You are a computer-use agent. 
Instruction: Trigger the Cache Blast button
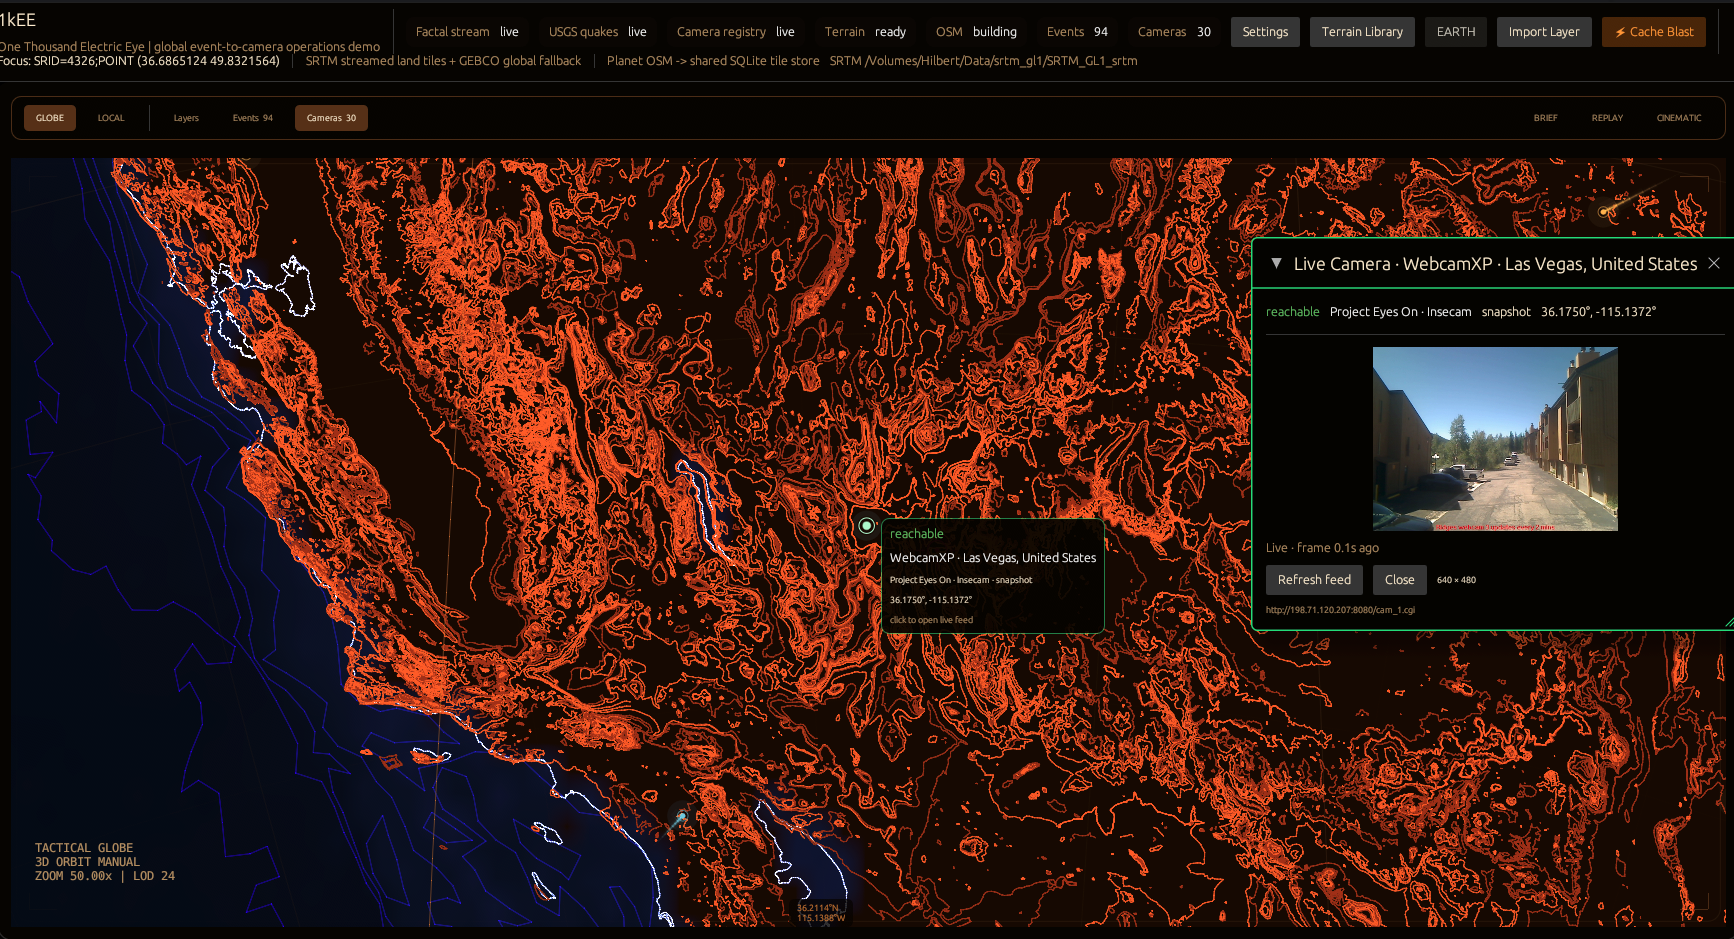pos(1654,32)
